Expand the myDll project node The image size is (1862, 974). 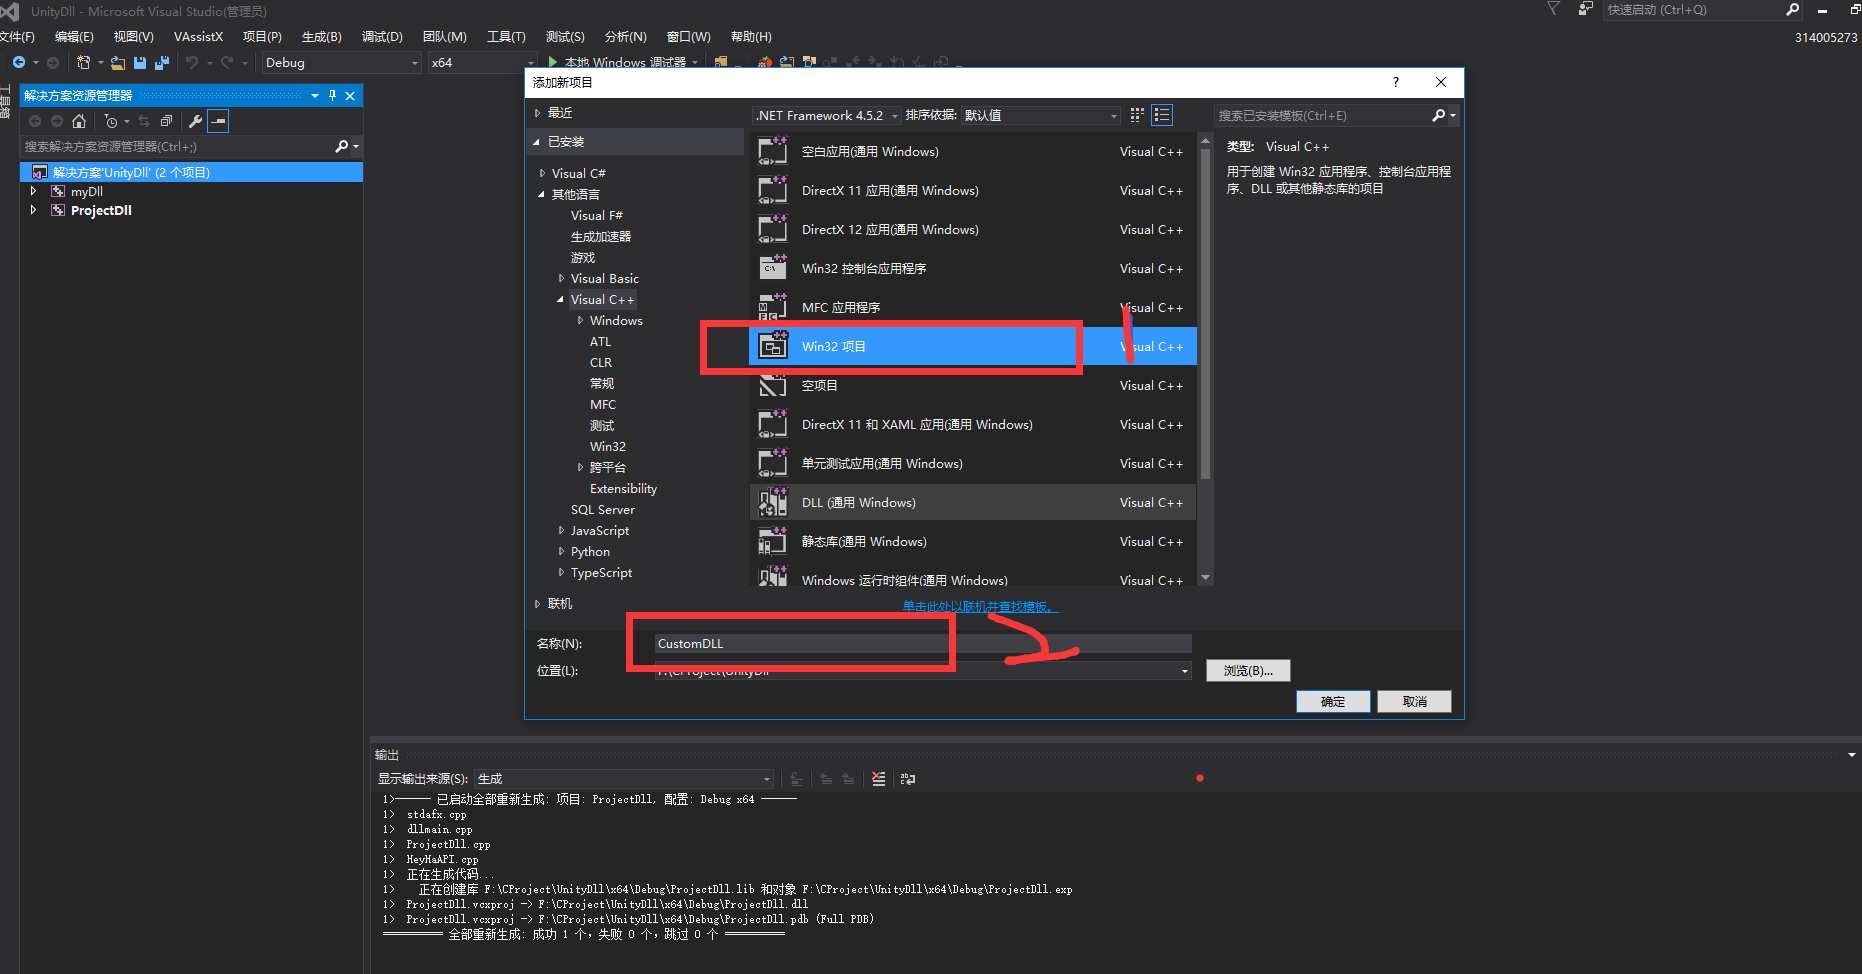[34, 191]
